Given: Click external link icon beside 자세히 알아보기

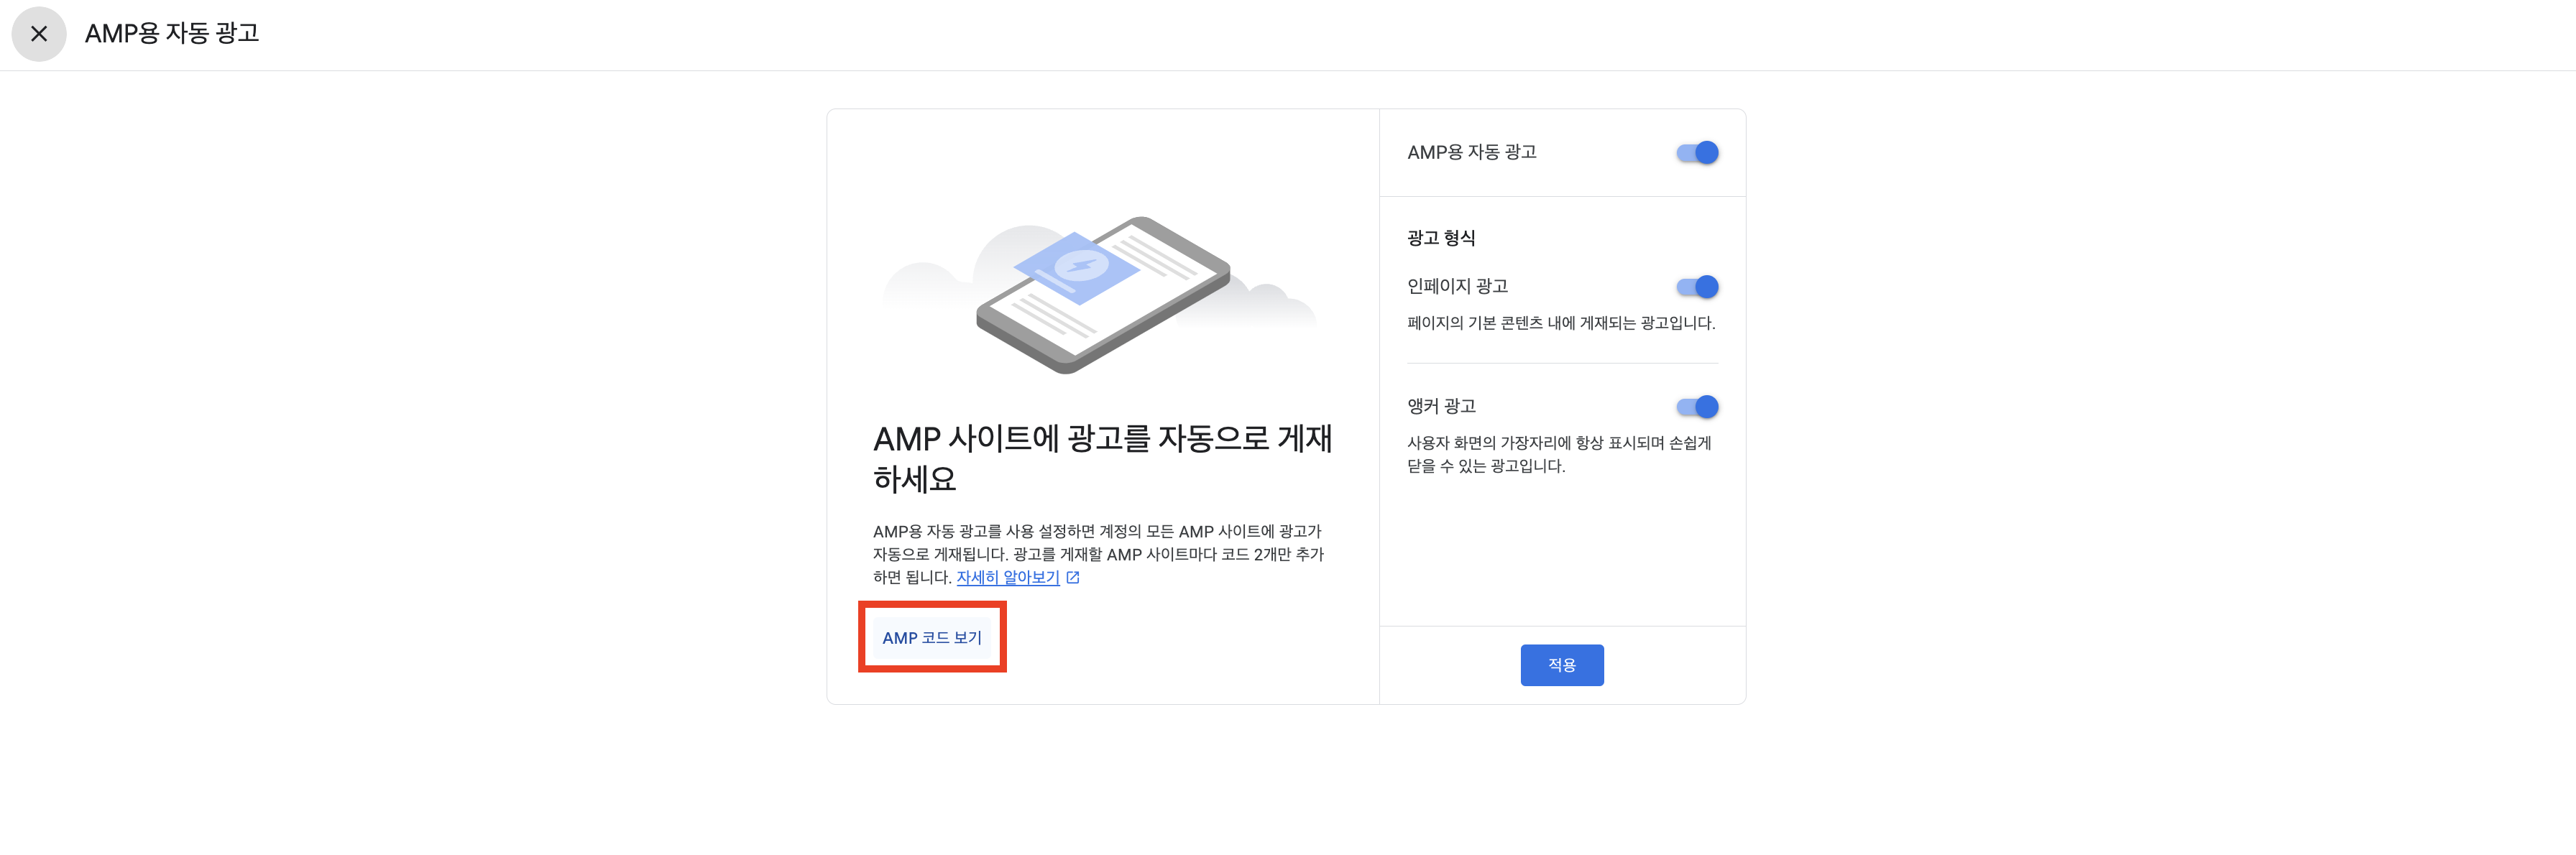Looking at the screenshot, I should (1073, 578).
